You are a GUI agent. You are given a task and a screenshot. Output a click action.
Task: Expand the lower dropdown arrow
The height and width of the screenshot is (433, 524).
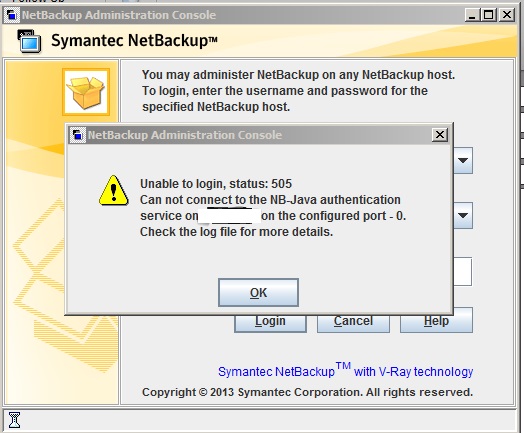click(x=463, y=215)
